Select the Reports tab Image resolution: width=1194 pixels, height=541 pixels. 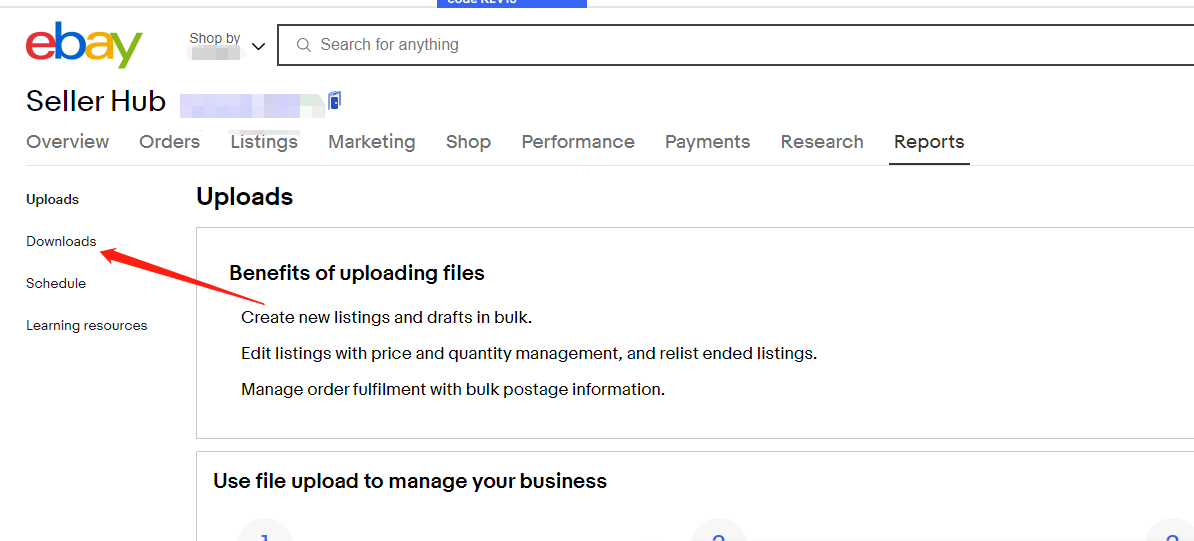click(929, 142)
